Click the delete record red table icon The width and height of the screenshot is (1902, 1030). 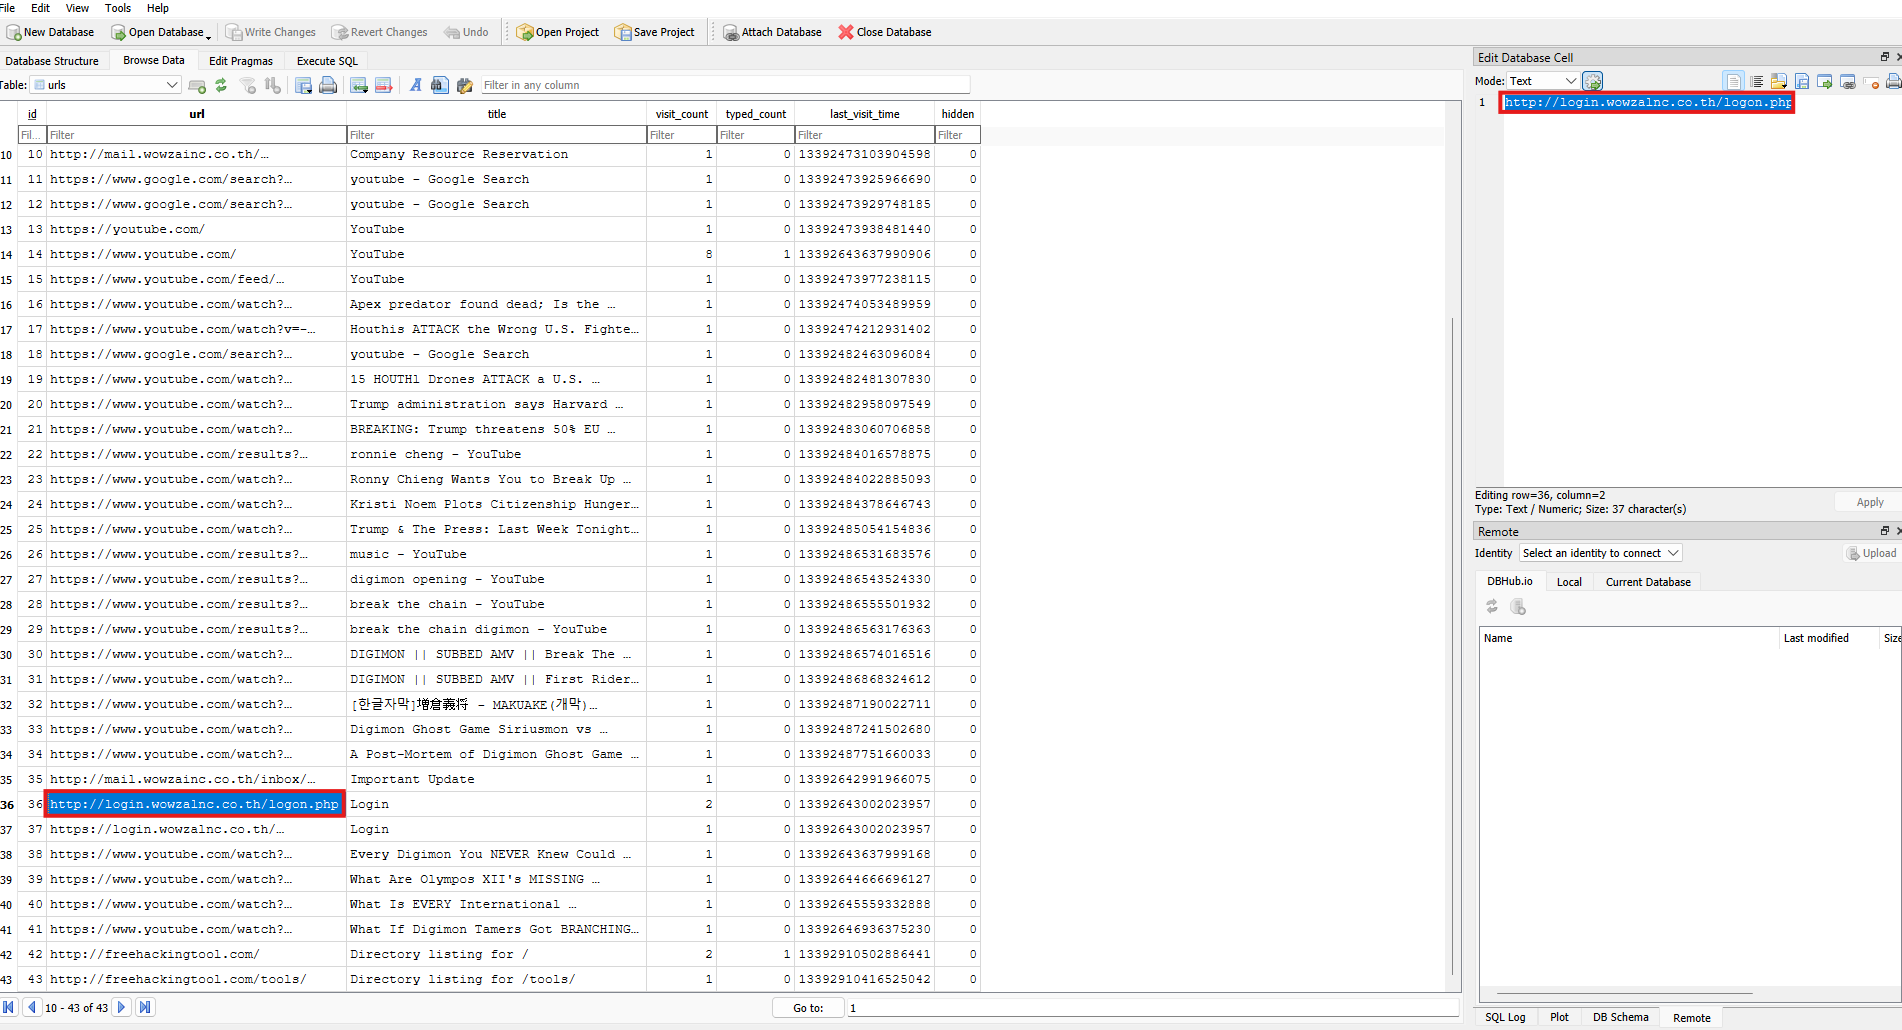(383, 86)
